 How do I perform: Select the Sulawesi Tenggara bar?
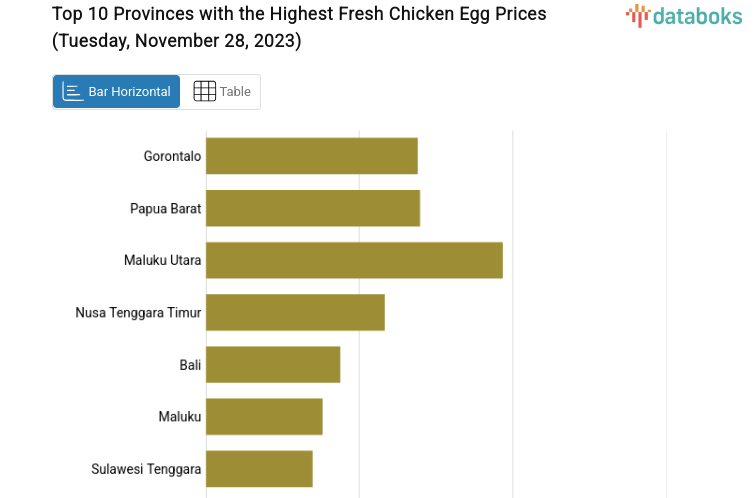[x=259, y=468]
